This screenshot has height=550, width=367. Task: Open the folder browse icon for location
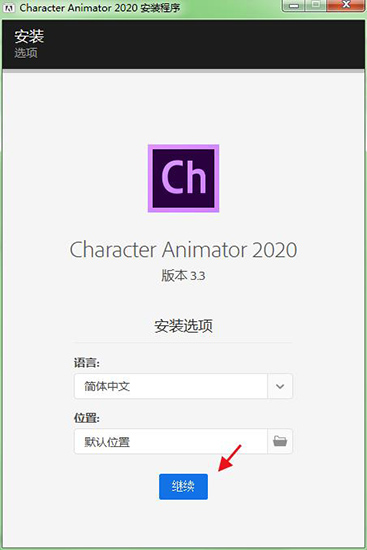(x=280, y=441)
